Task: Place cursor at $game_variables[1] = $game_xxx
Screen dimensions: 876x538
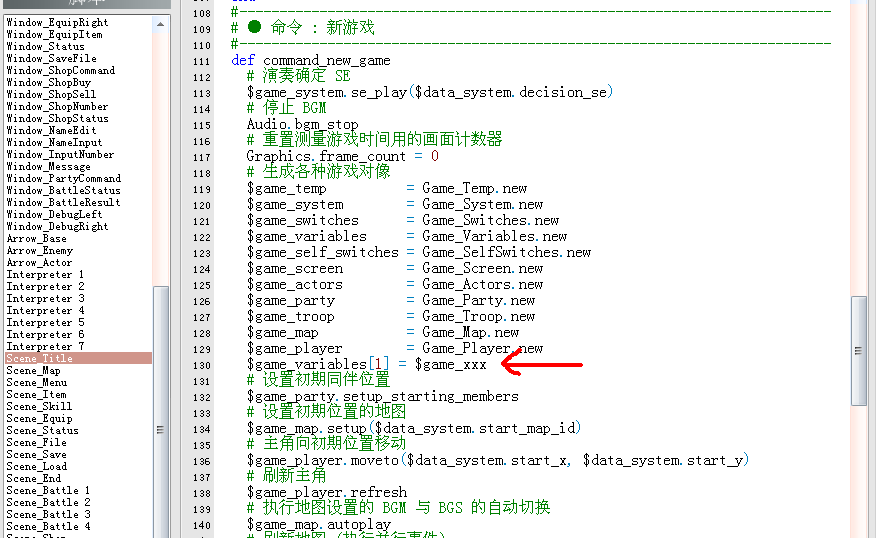Action: 366,365
